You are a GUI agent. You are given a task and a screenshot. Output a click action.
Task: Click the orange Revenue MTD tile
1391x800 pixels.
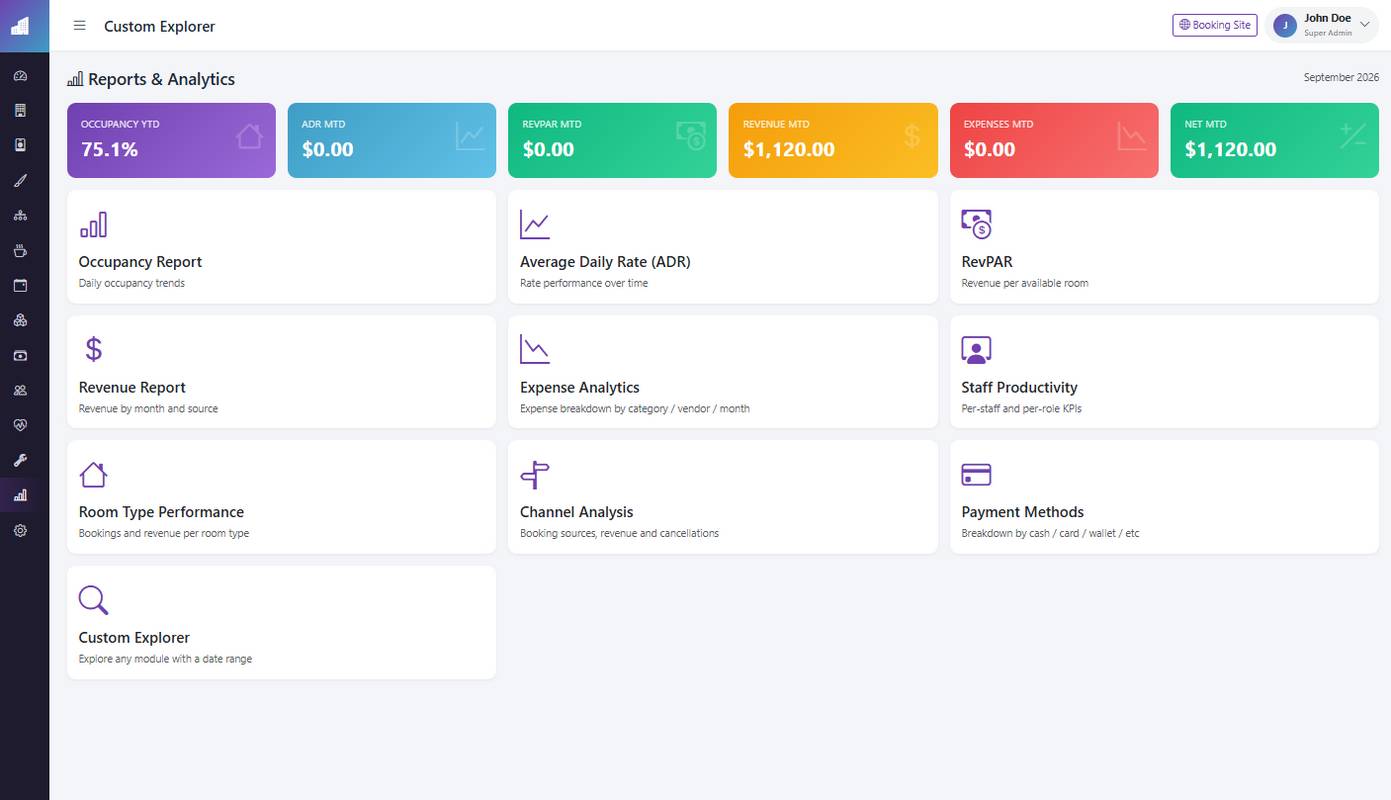[833, 140]
